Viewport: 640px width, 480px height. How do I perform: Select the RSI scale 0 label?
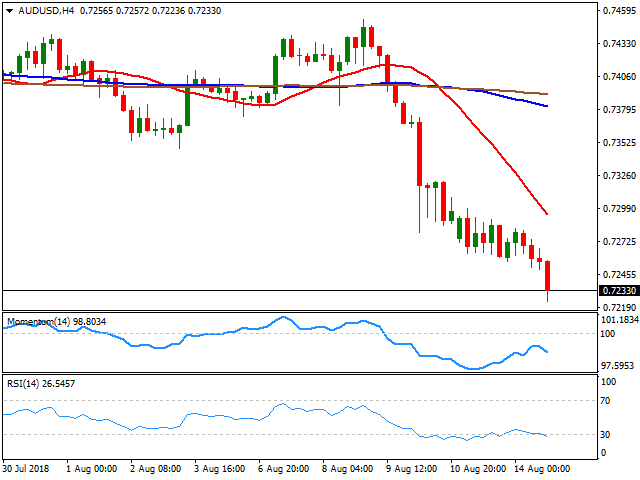(x=603, y=452)
